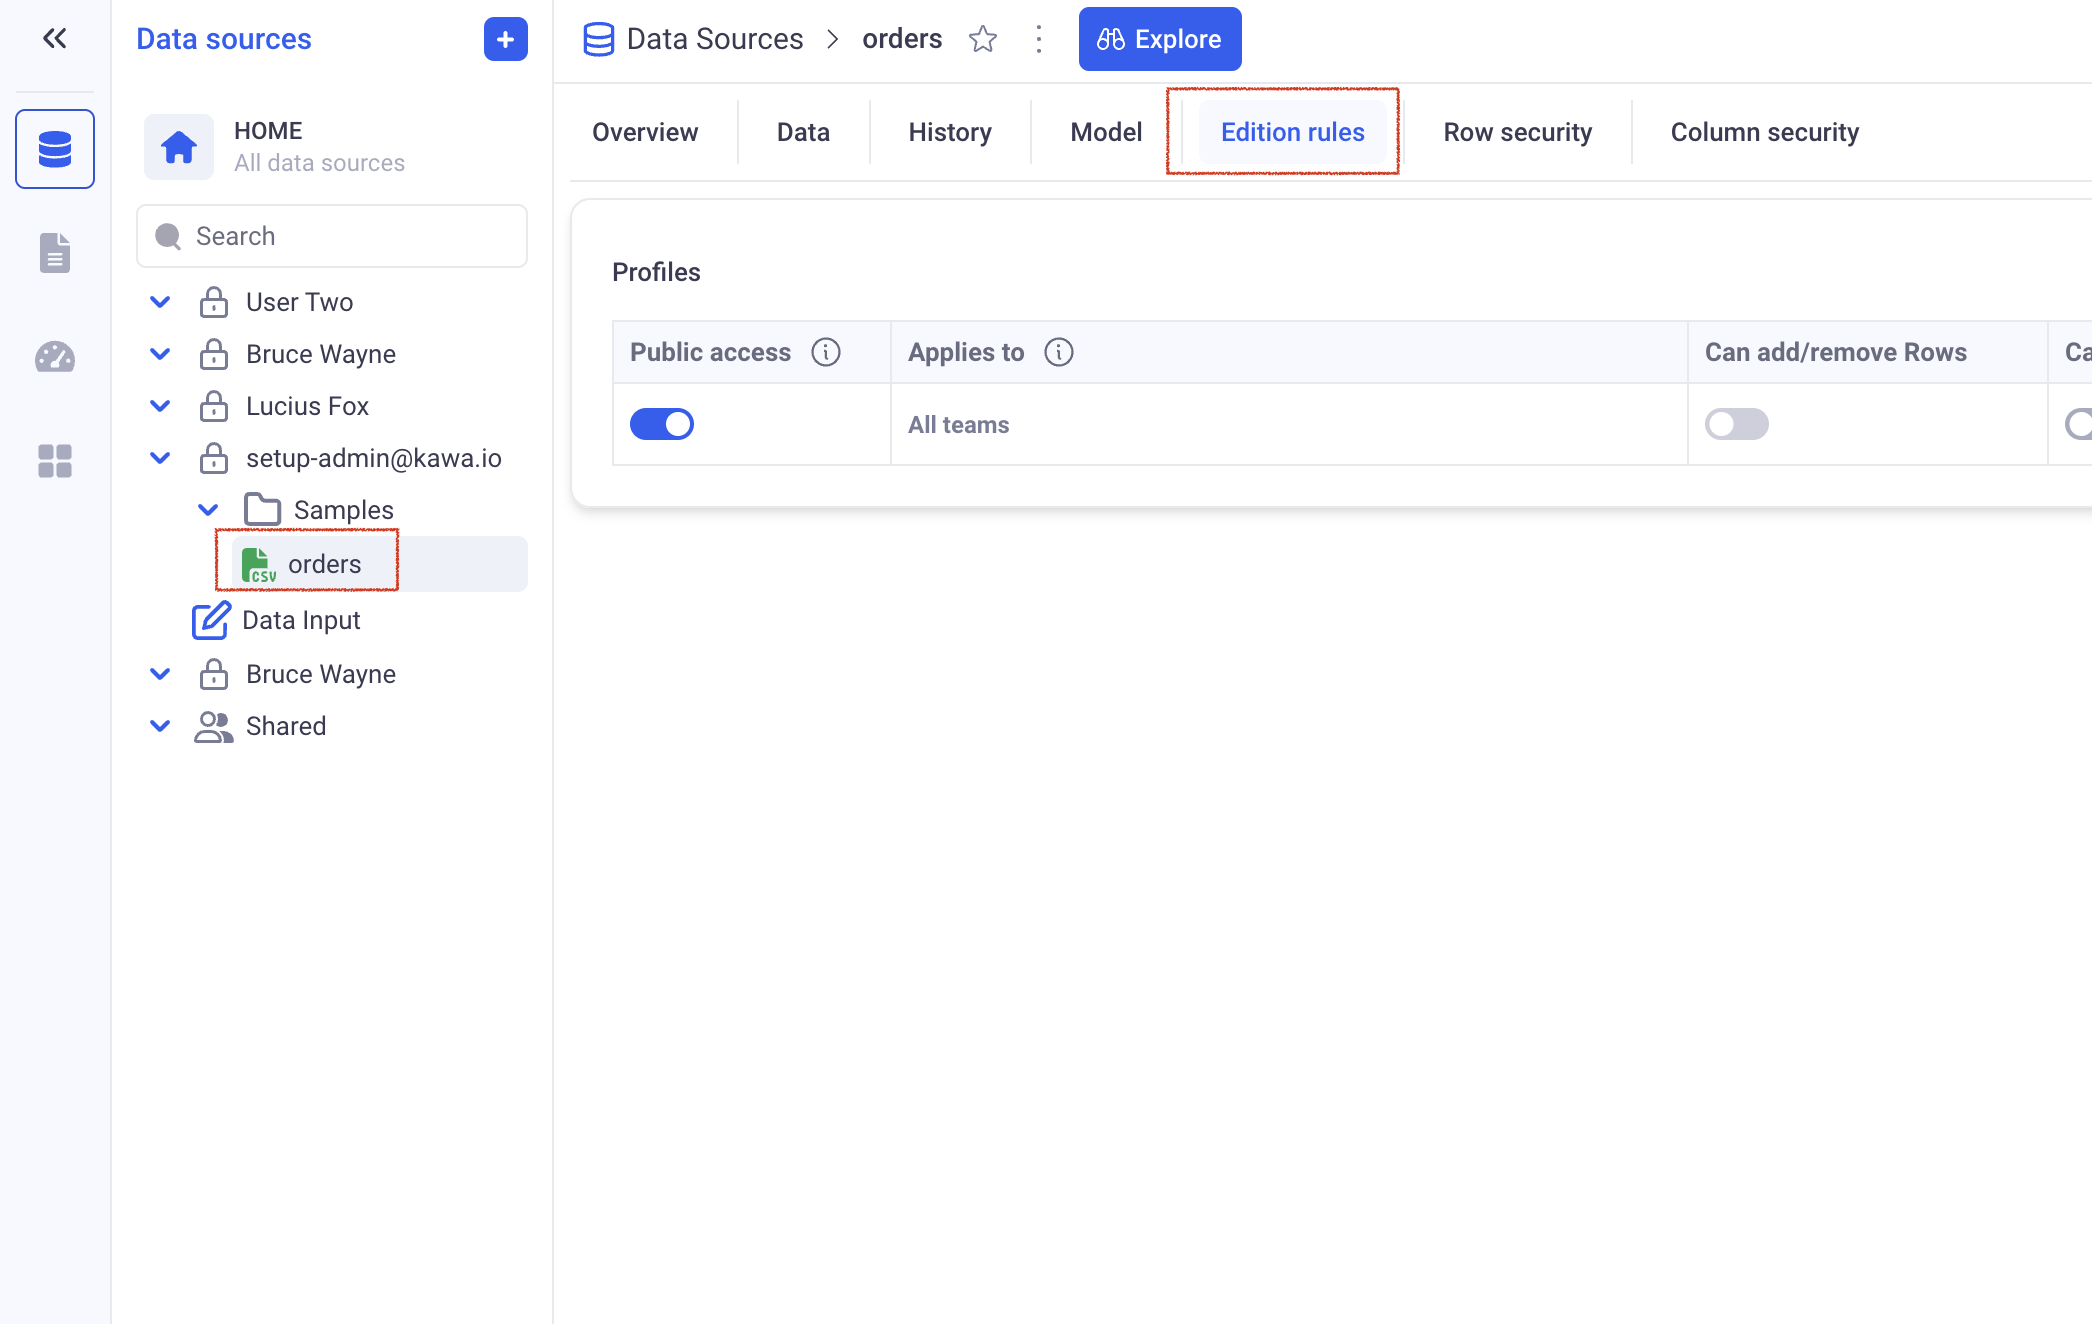Open the grid apps icon in left rail
Screen dimensions: 2092x1324
(x=55, y=461)
